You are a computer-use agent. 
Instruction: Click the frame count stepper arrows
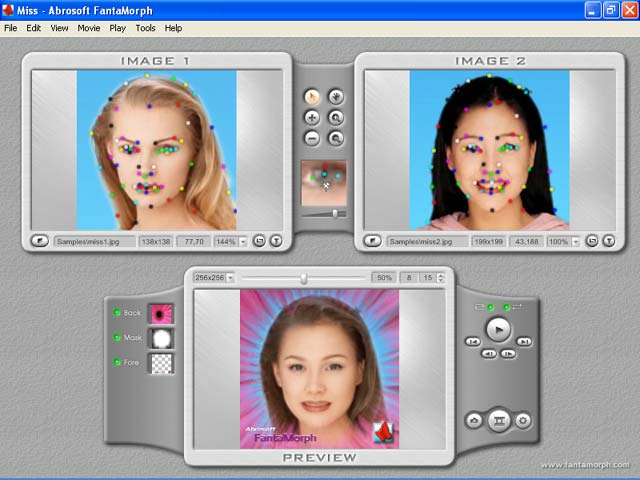[x=440, y=278]
